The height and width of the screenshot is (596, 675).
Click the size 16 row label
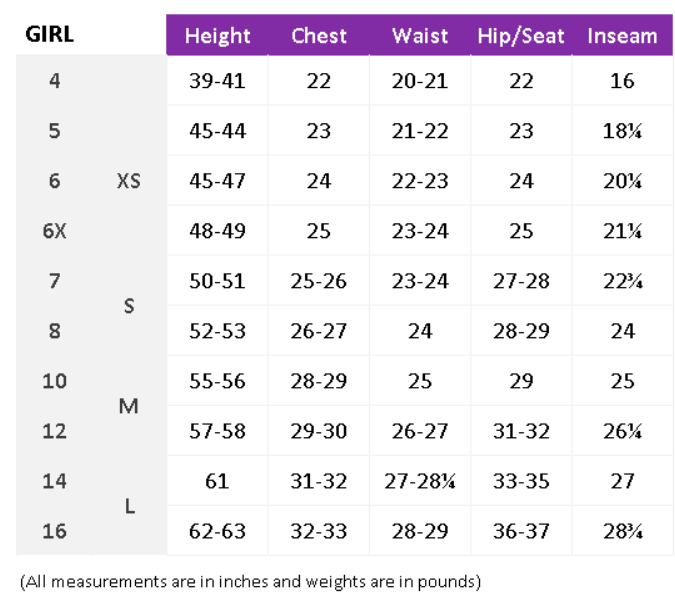coord(54,531)
